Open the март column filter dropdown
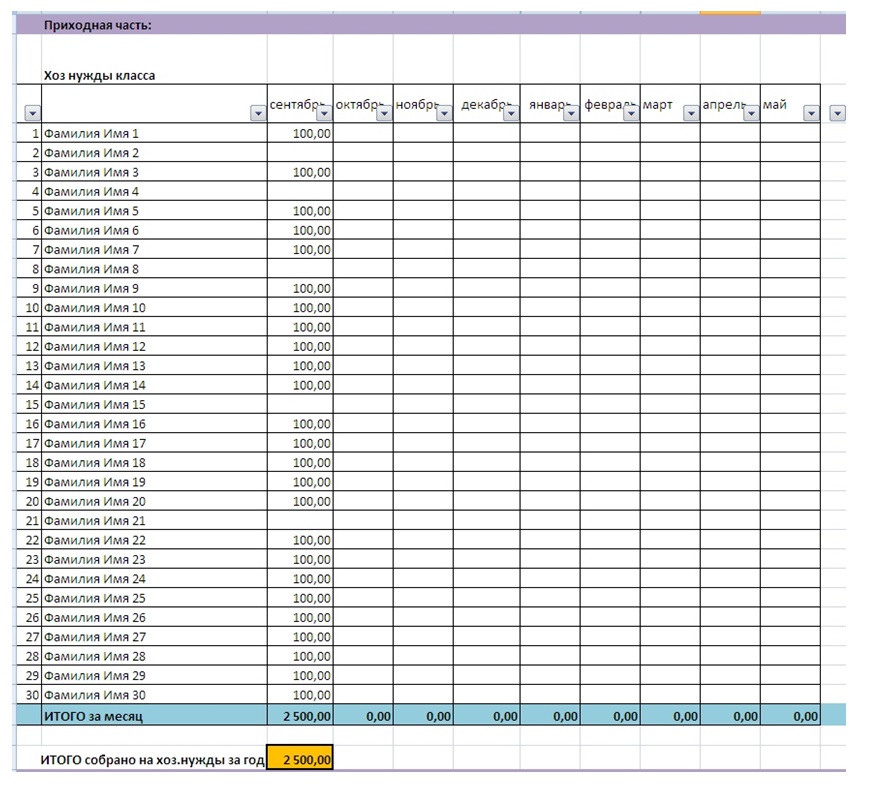The image size is (885, 803). (691, 113)
